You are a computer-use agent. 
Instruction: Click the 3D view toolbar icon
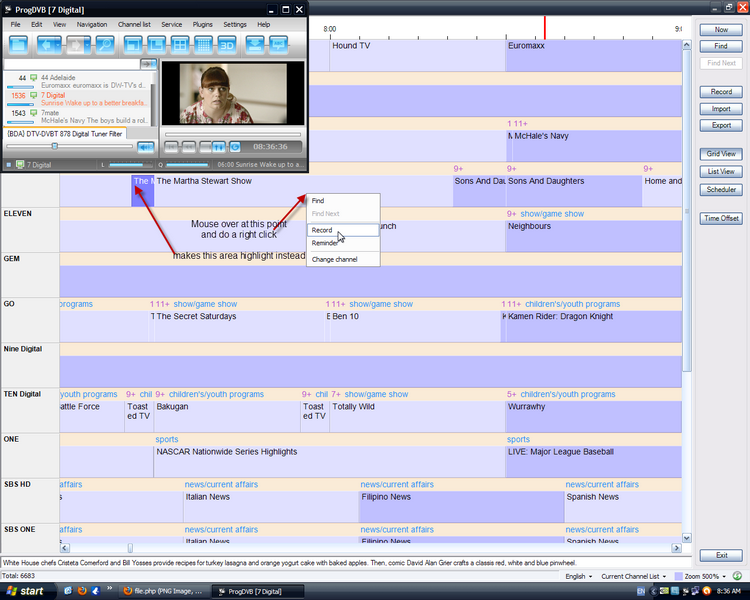[x=227, y=45]
